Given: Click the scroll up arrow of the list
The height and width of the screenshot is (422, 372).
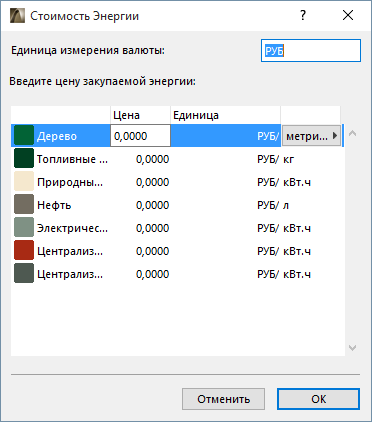Looking at the screenshot, I should tap(352, 134).
